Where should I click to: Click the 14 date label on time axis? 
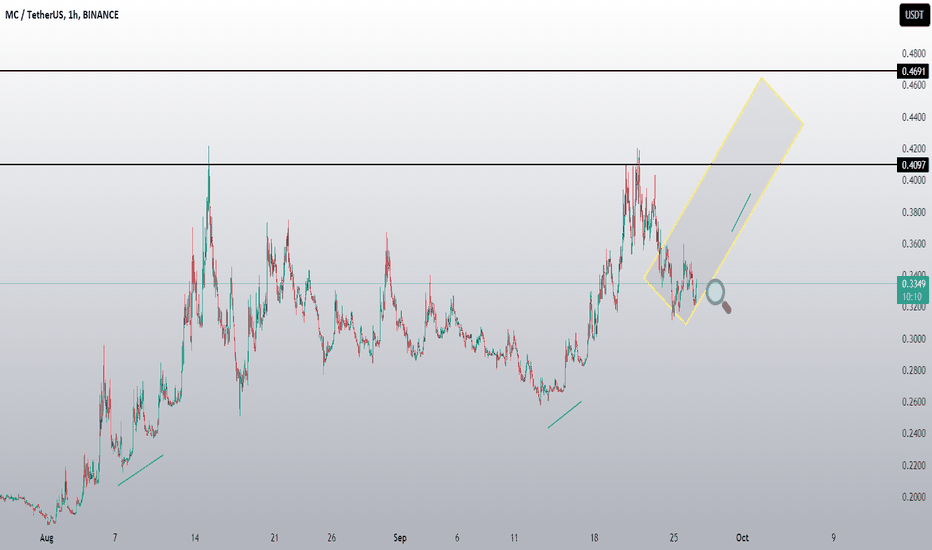click(x=195, y=538)
